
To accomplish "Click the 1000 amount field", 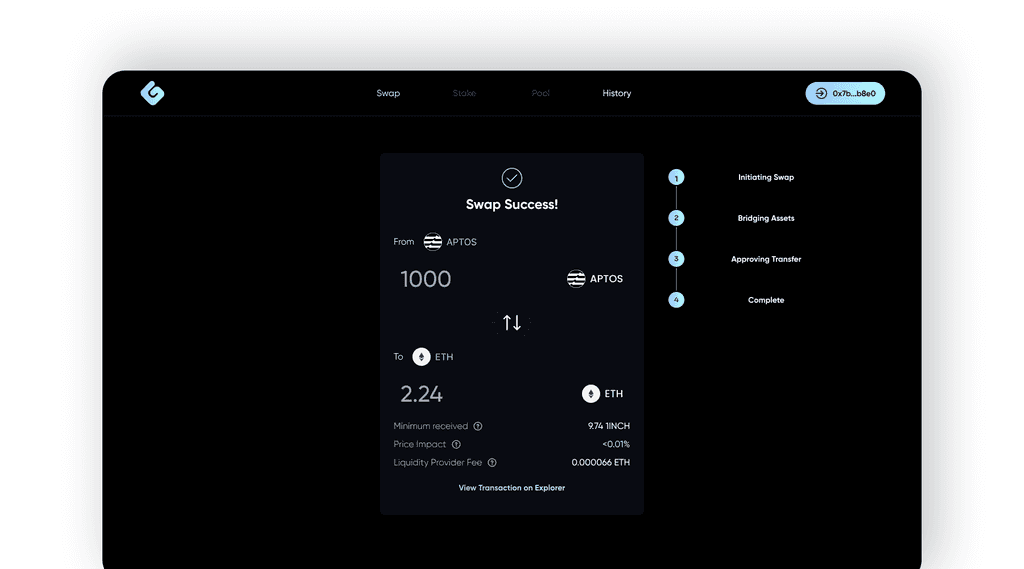I will [x=426, y=279].
